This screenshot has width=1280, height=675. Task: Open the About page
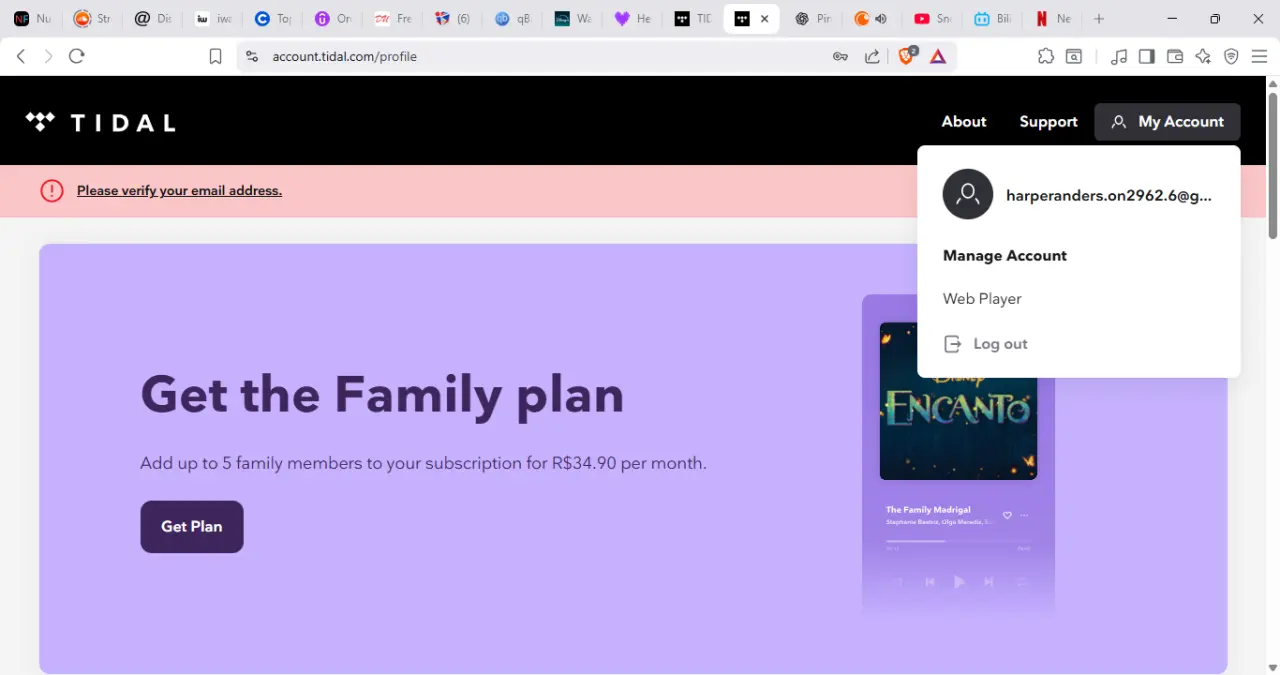pyautogui.click(x=964, y=122)
